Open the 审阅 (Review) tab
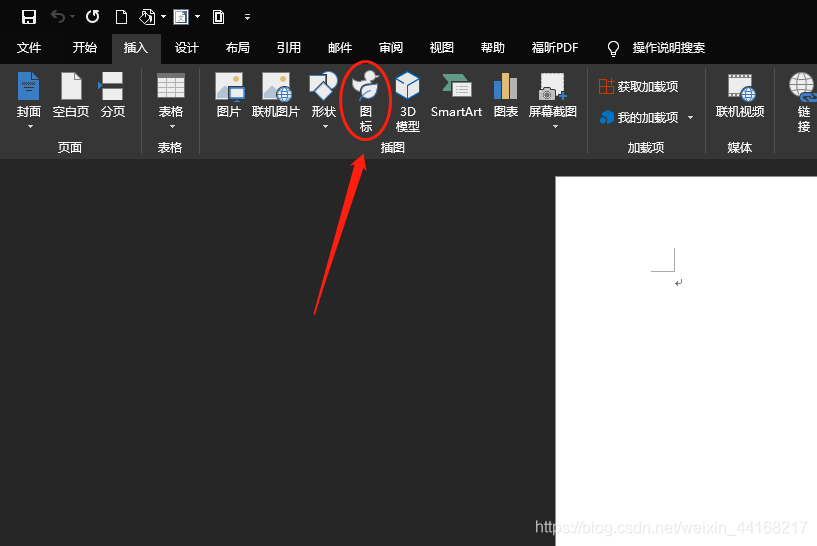This screenshot has width=817, height=546. (391, 48)
